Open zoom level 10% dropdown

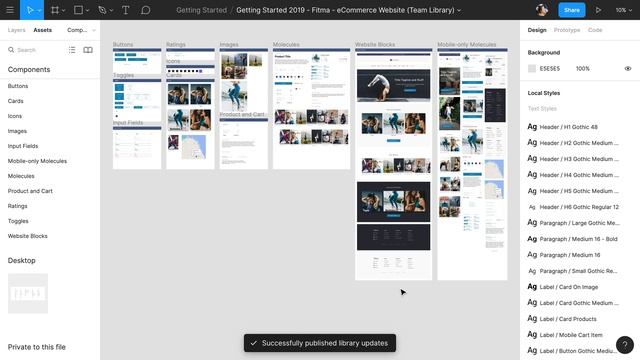point(624,10)
